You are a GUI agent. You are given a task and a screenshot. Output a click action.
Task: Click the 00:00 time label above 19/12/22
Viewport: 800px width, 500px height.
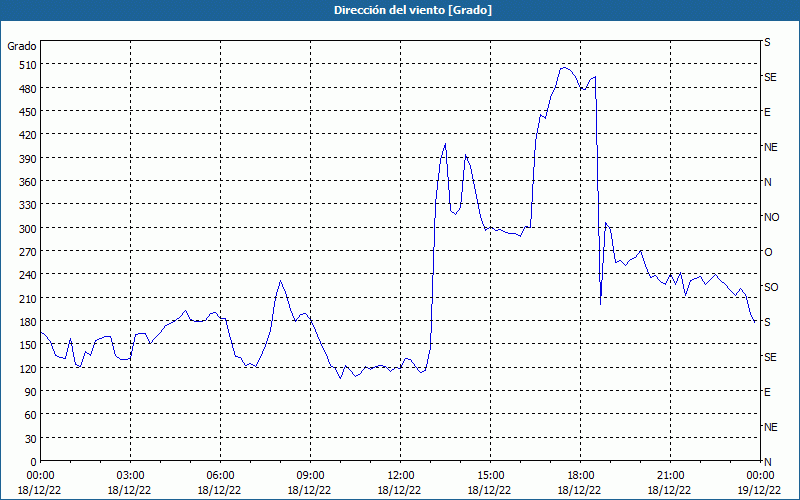point(760,476)
